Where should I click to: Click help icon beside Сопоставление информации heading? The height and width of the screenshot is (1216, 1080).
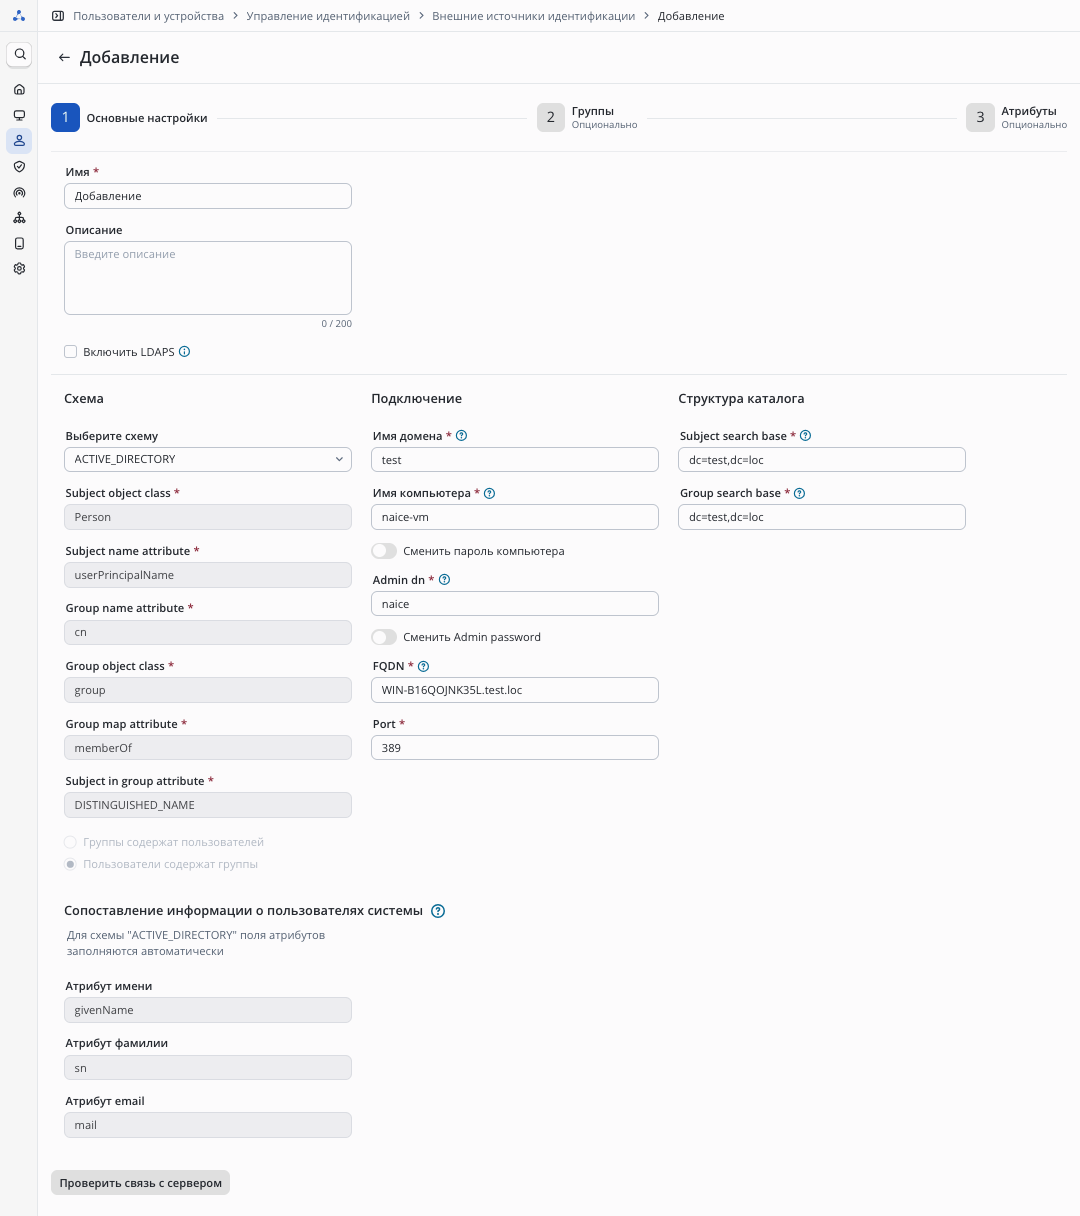[438, 911]
